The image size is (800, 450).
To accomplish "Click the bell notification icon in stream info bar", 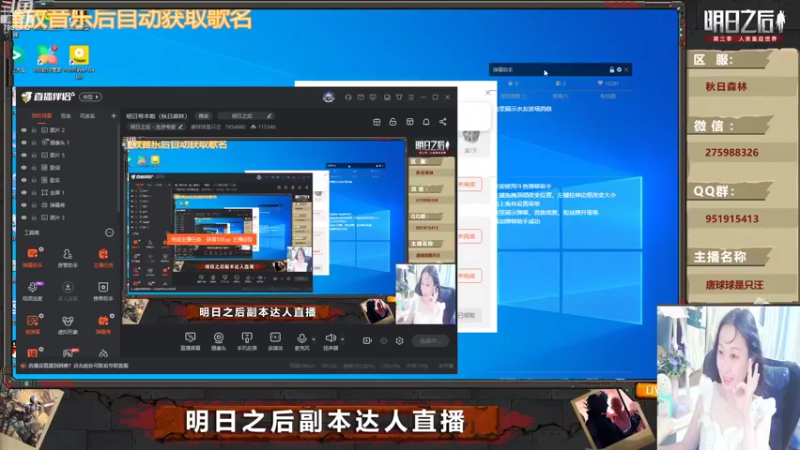I will [426, 122].
